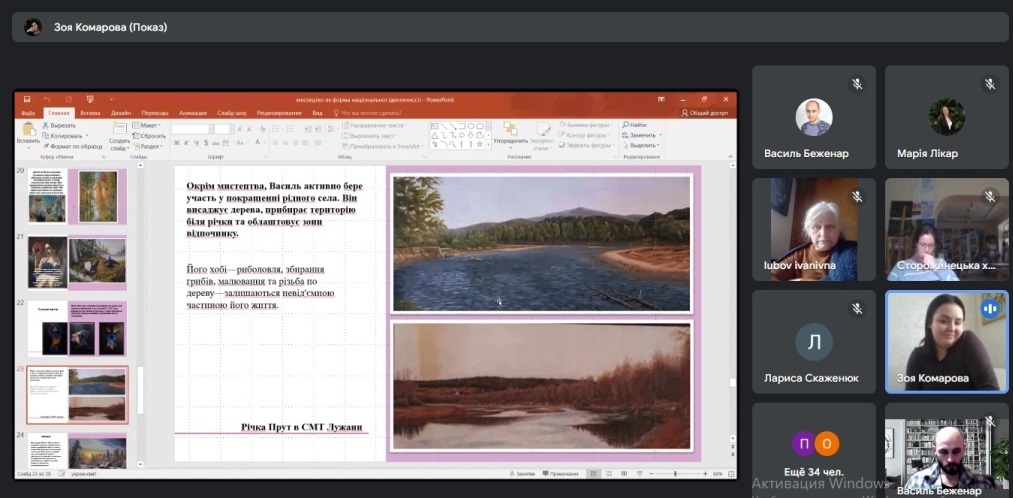Open the font name combo box

coord(191,129)
